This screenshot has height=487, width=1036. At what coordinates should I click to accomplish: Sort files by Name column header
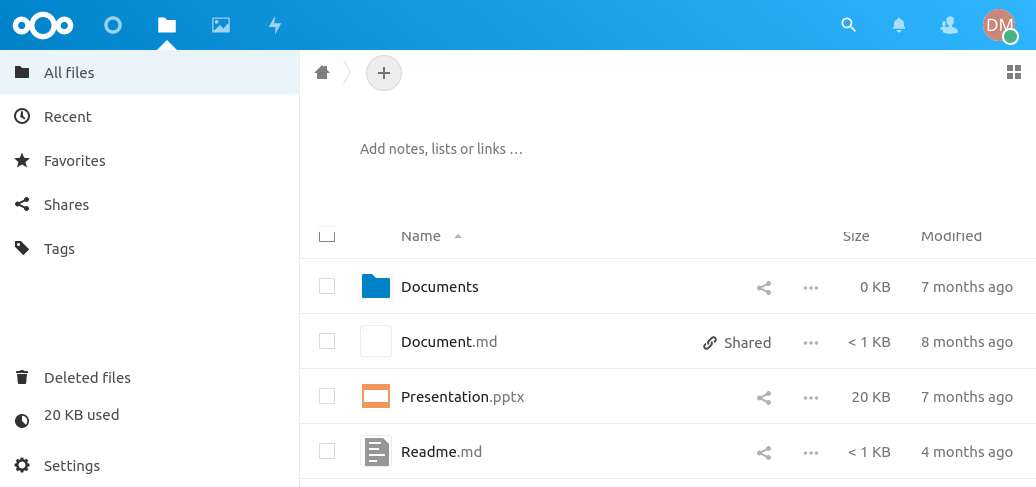[x=421, y=236]
